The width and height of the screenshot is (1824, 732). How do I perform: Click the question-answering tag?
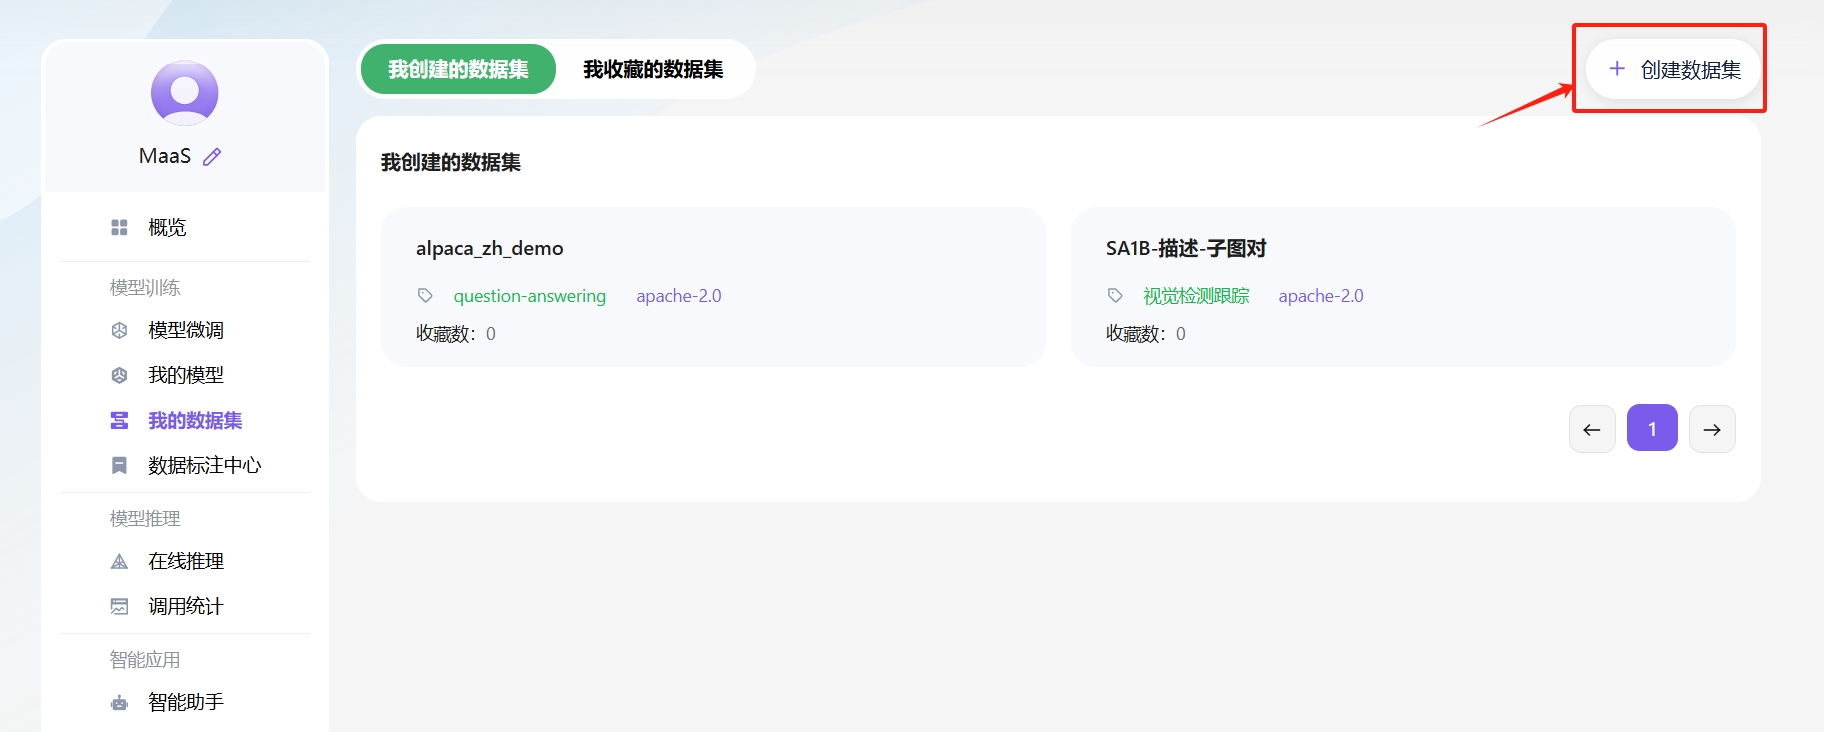530,296
